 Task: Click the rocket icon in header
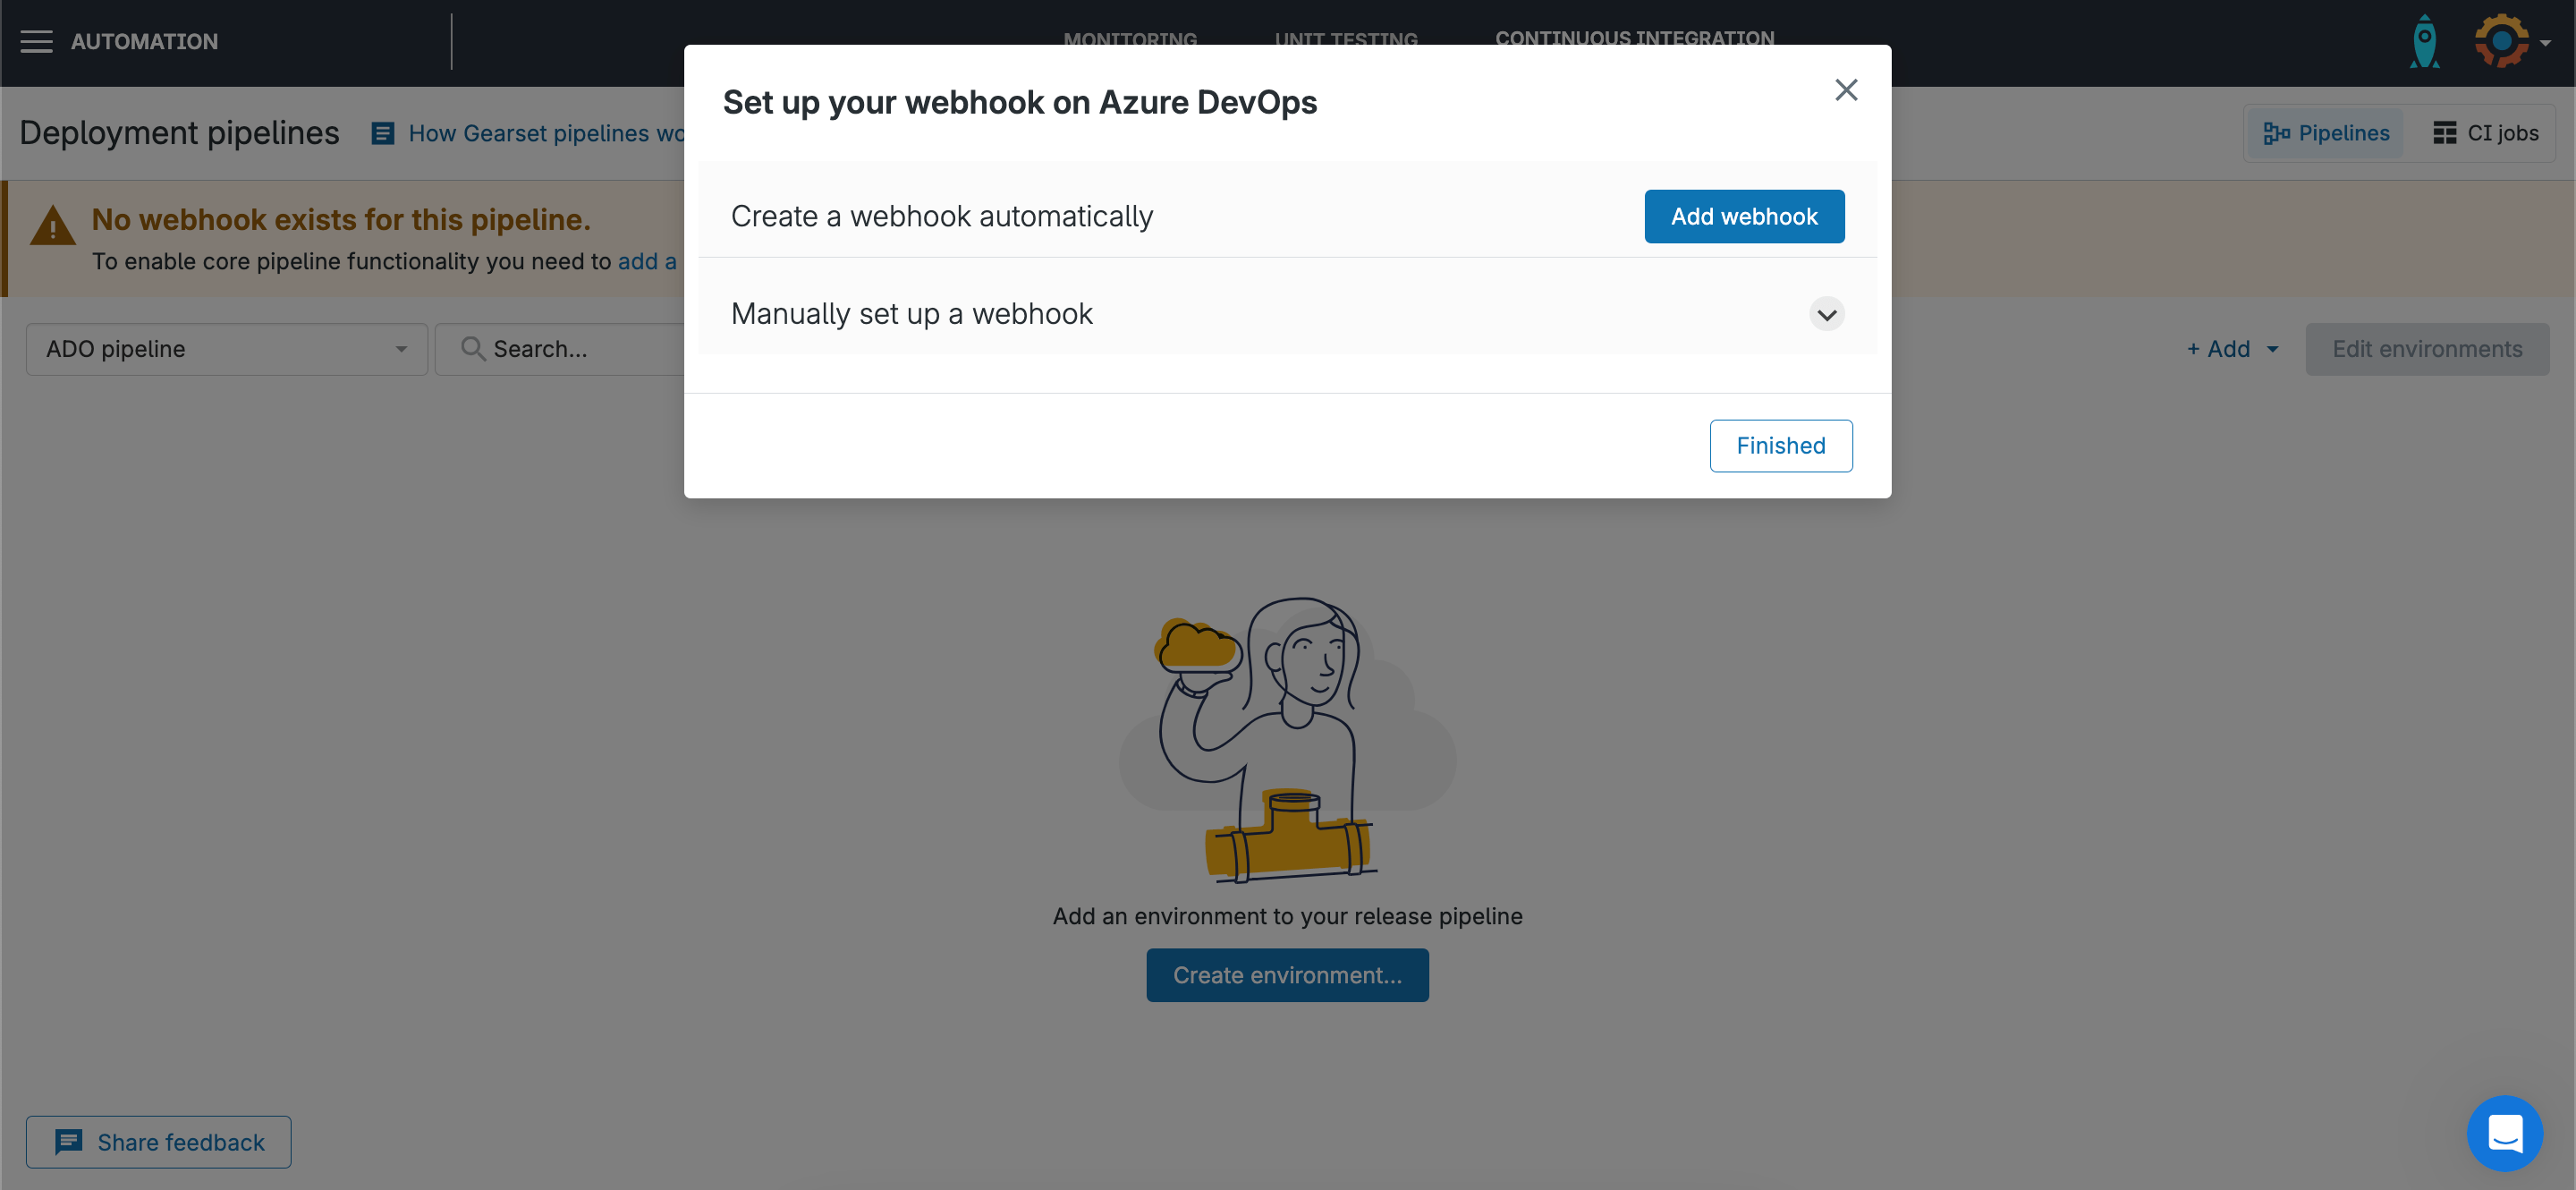pos(2424,42)
